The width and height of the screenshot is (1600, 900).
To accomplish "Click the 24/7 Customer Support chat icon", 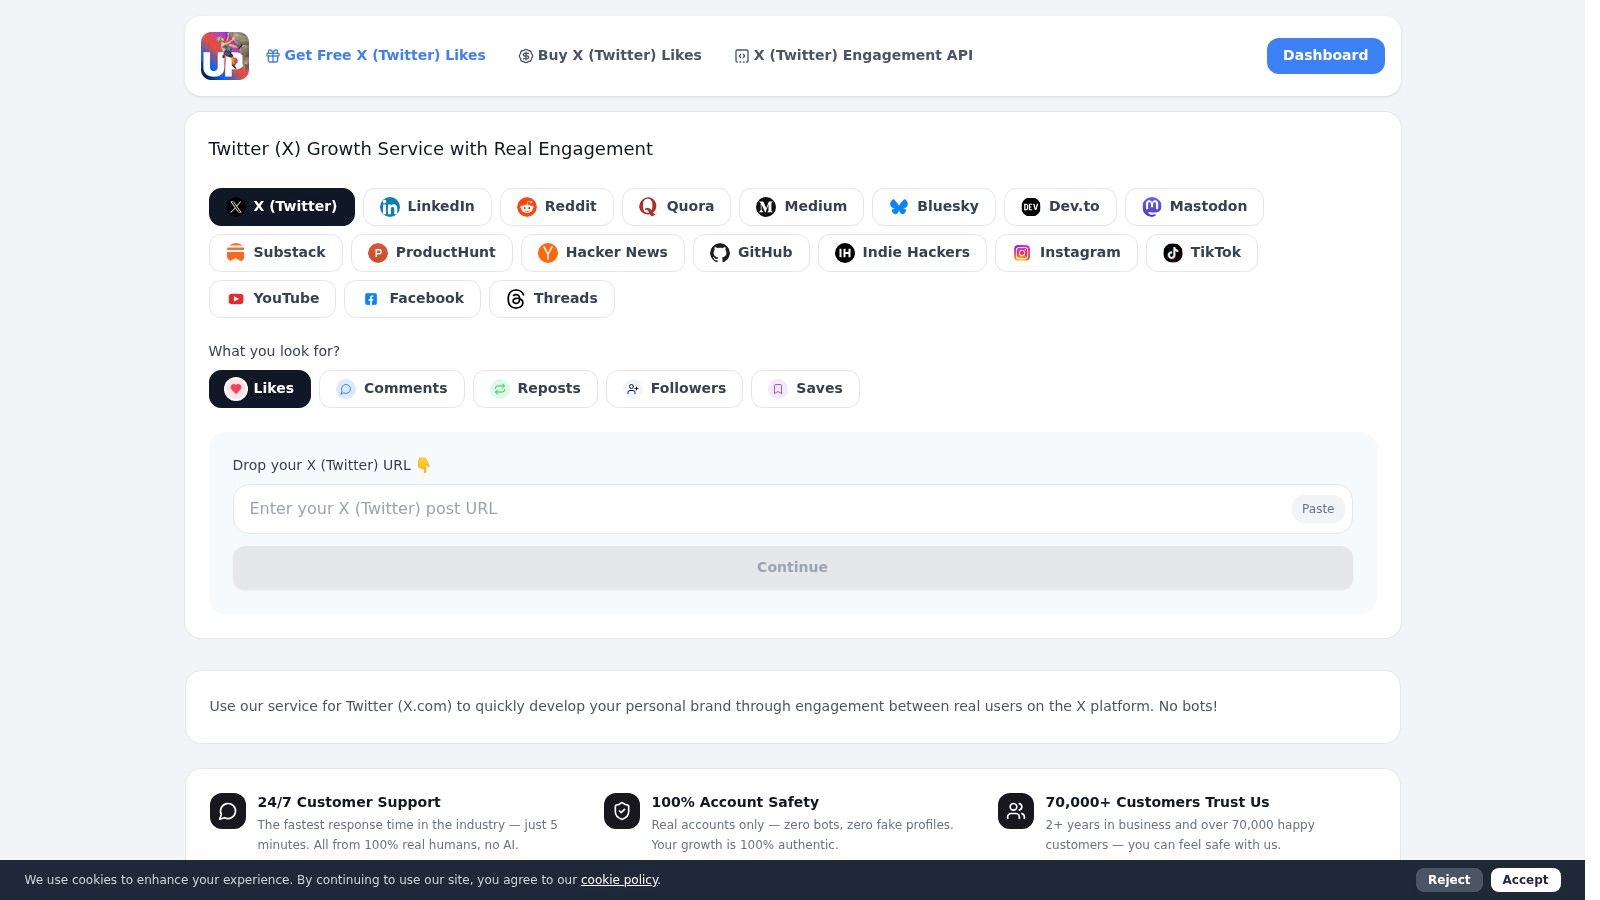I will 228,811.
